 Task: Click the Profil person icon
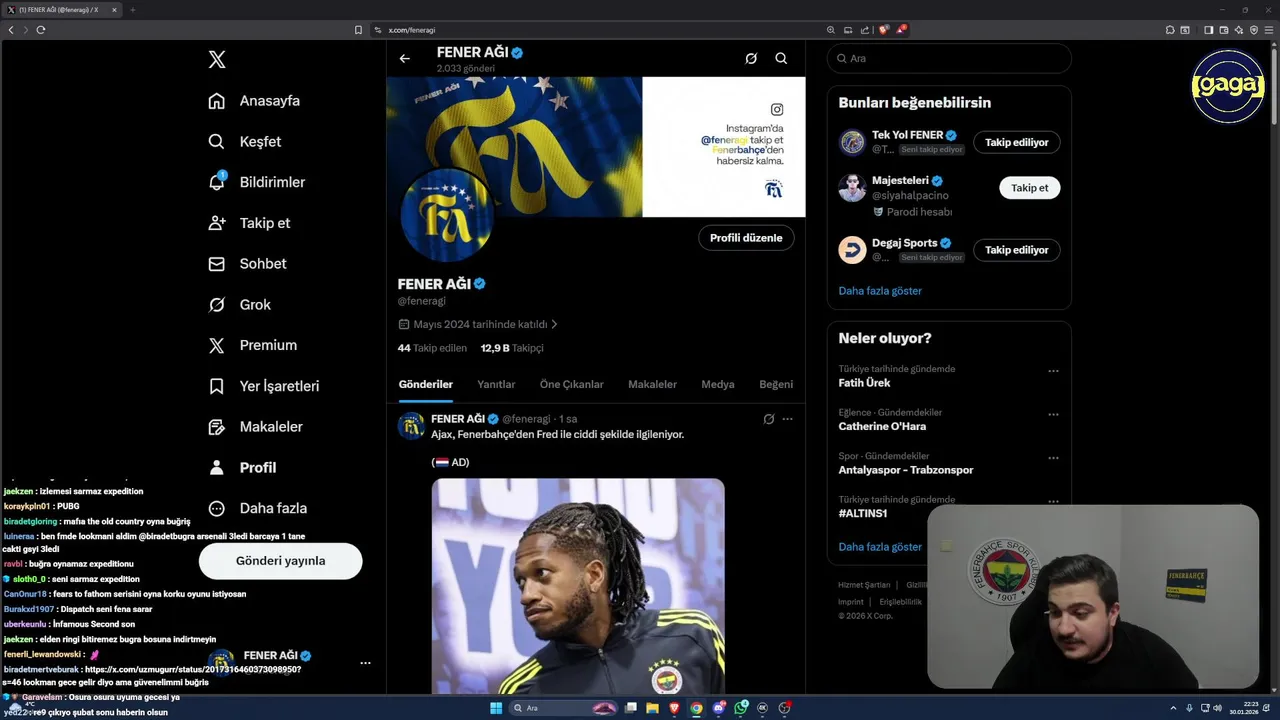[x=216, y=467]
